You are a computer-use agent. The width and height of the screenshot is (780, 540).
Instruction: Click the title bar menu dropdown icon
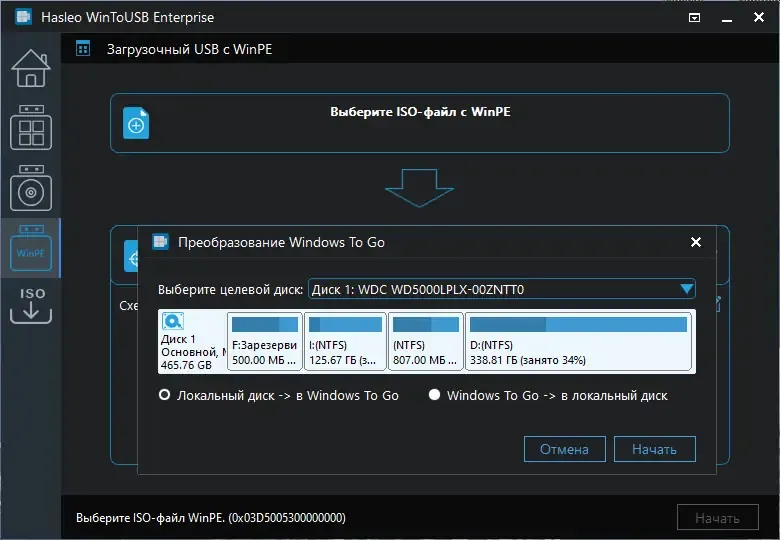tap(695, 18)
